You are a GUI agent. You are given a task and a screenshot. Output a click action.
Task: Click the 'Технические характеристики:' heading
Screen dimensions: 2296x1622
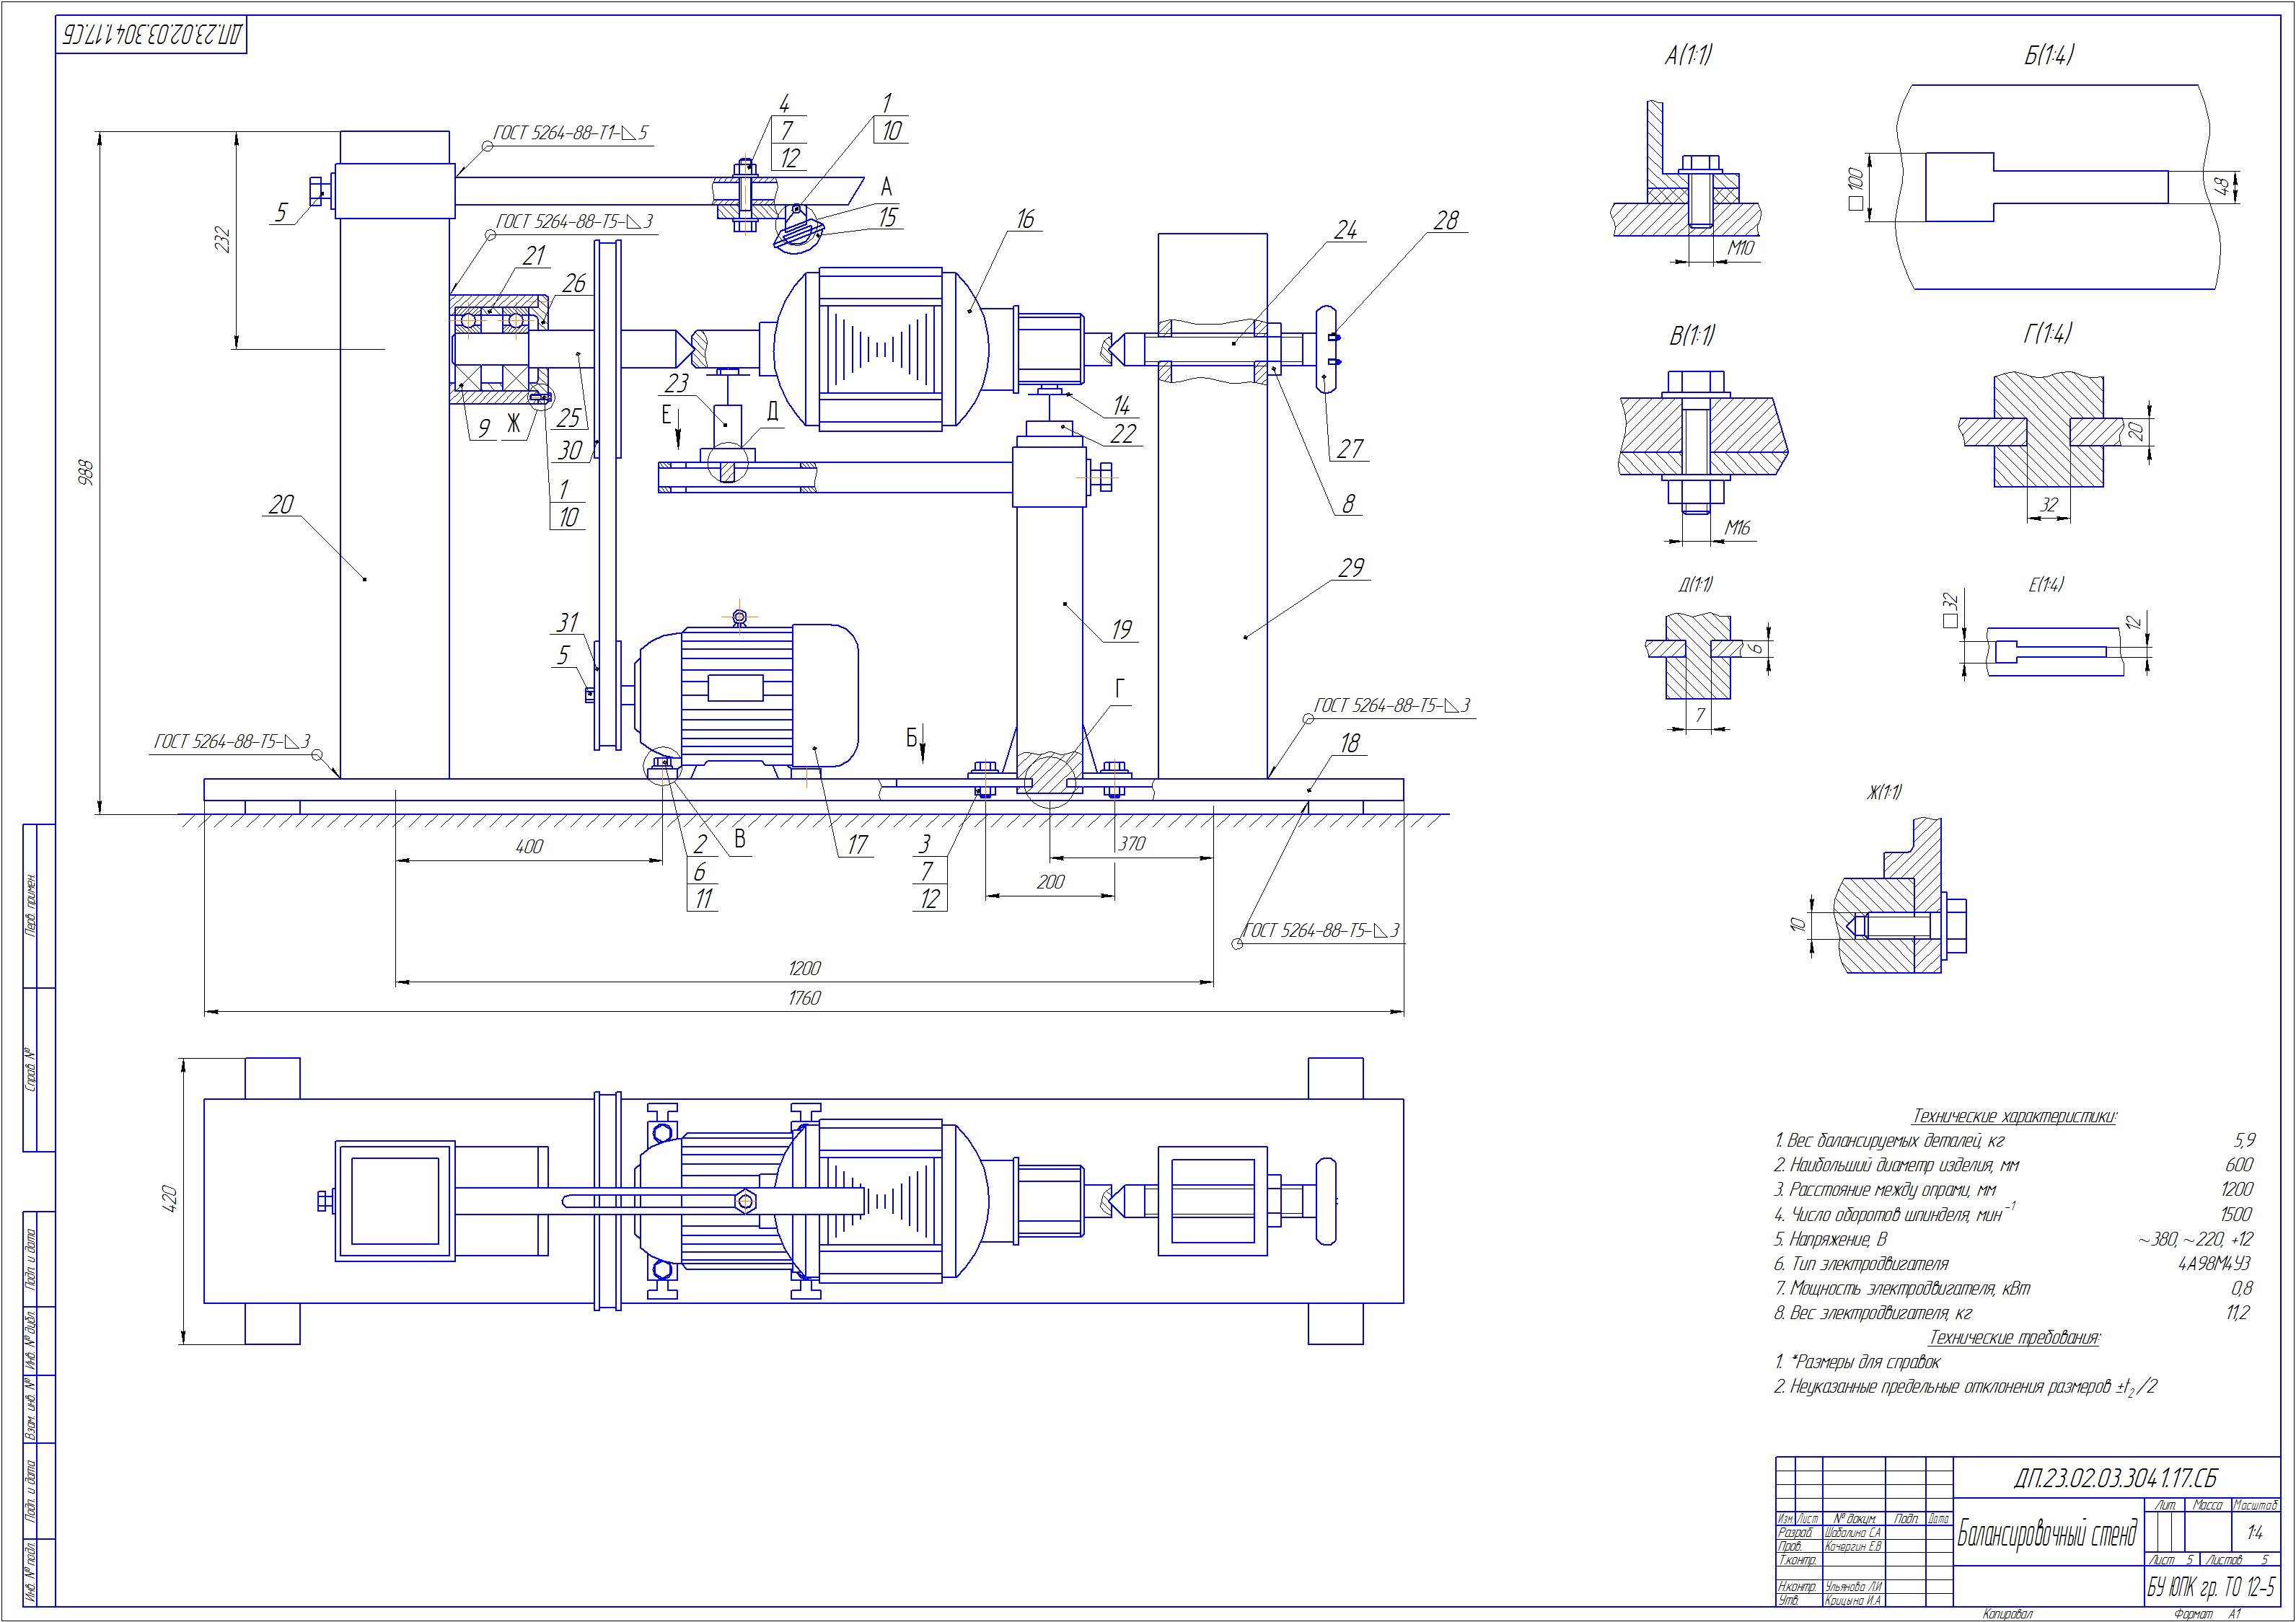coord(2014,1116)
